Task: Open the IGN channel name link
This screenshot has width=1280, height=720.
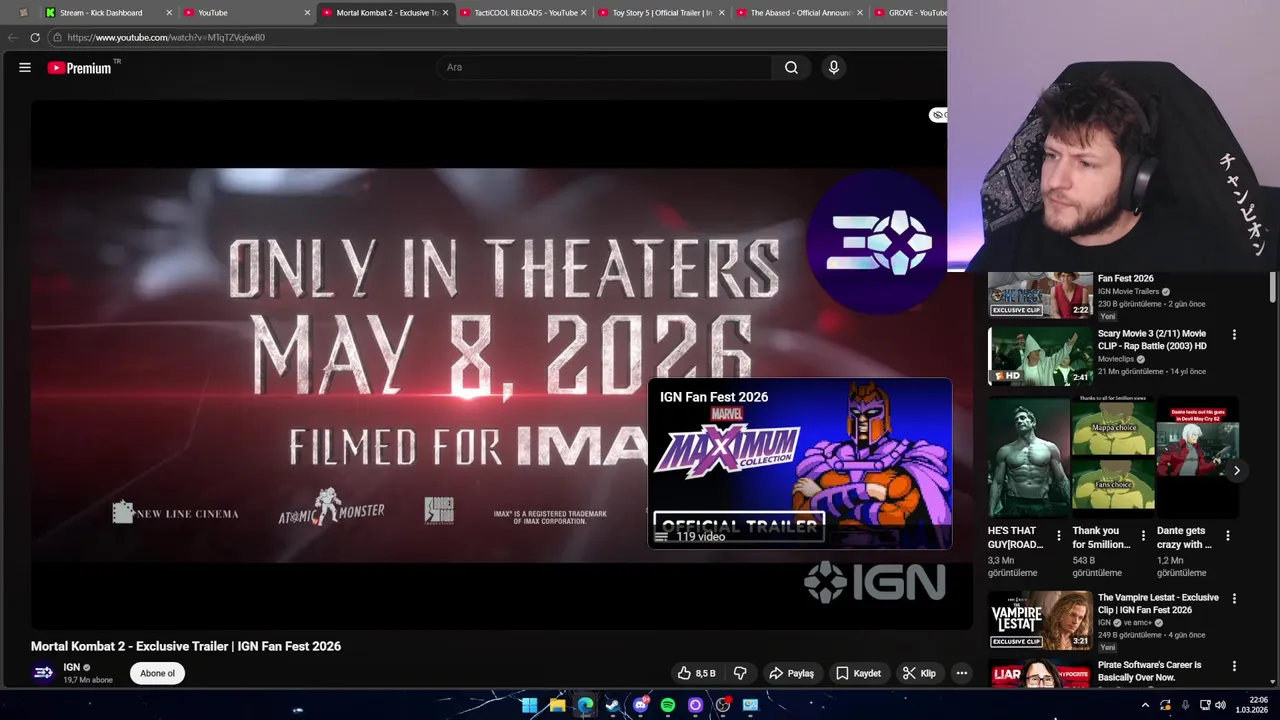Action: [71, 667]
